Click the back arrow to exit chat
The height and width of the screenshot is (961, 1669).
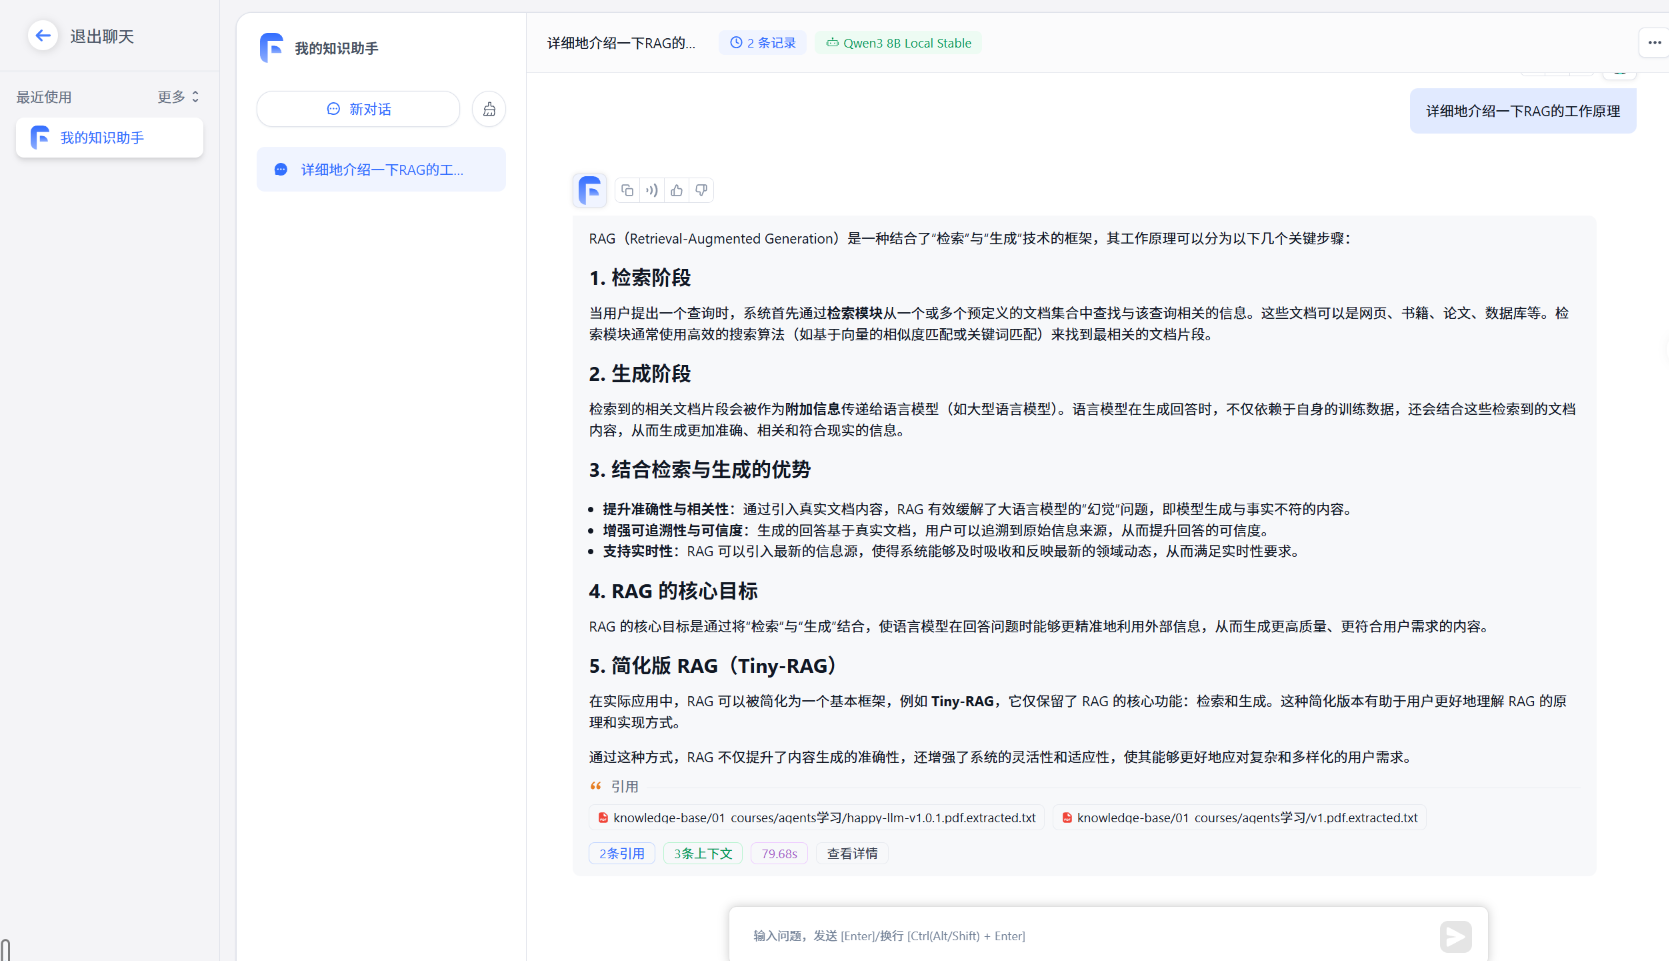tap(42, 36)
